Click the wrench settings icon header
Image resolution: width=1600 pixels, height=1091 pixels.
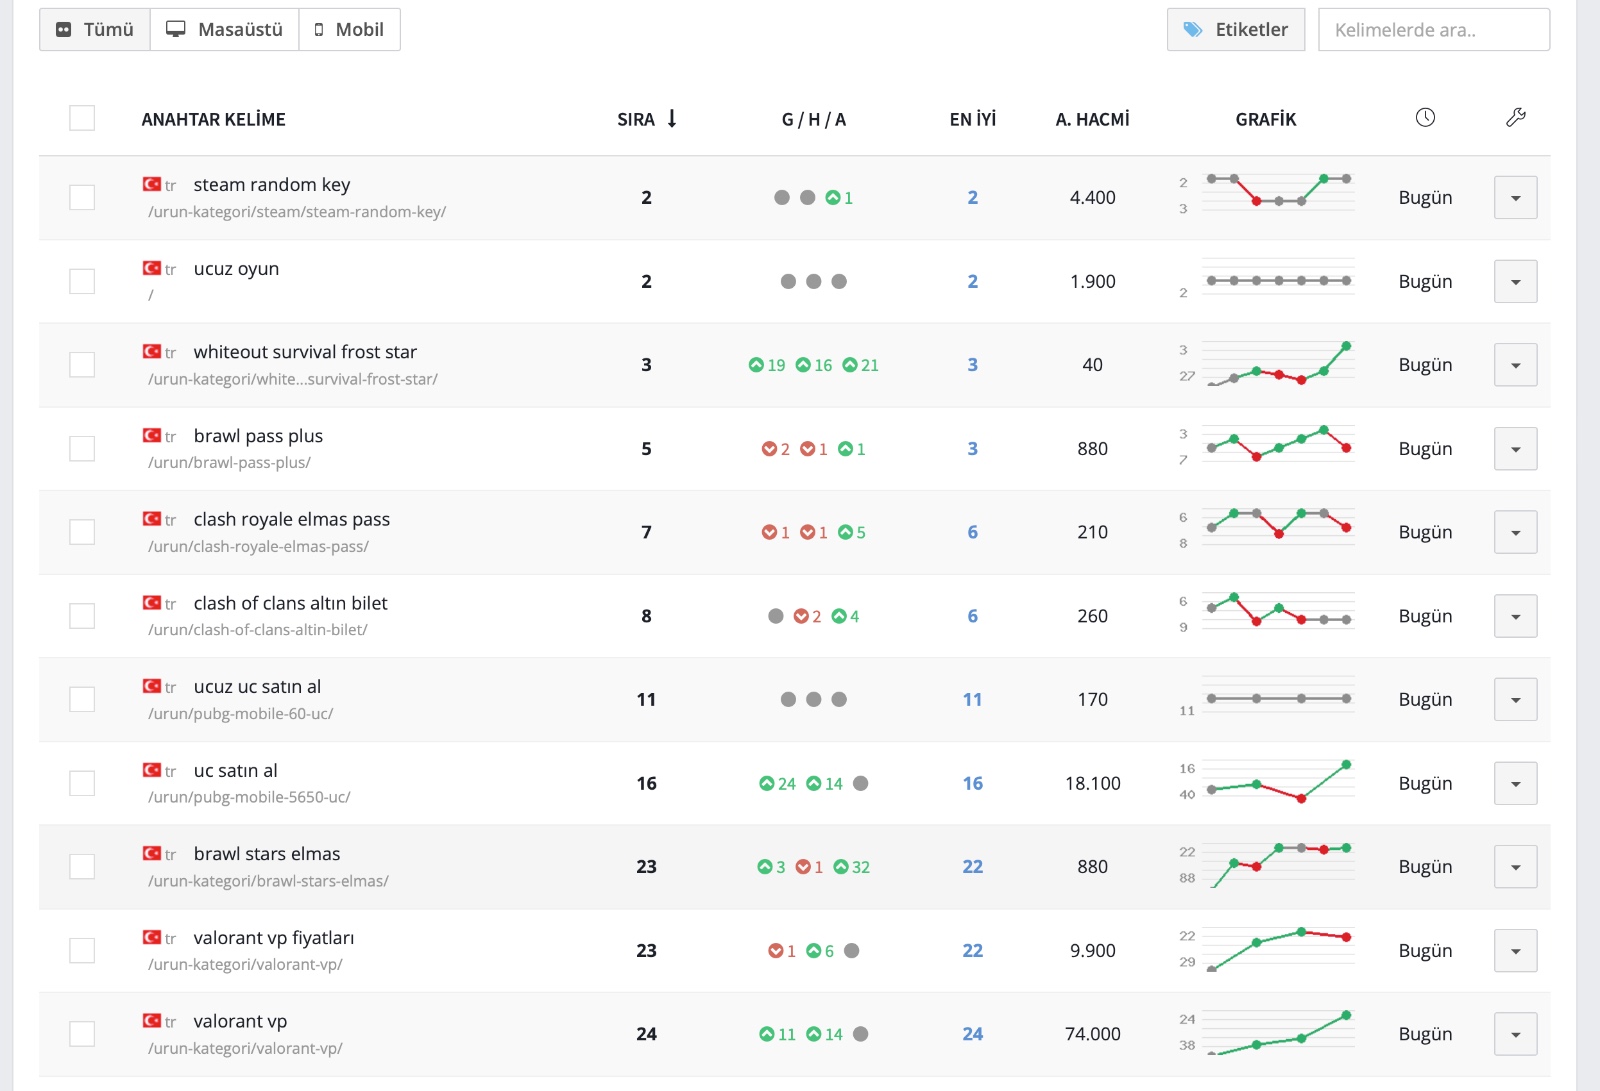point(1515,118)
